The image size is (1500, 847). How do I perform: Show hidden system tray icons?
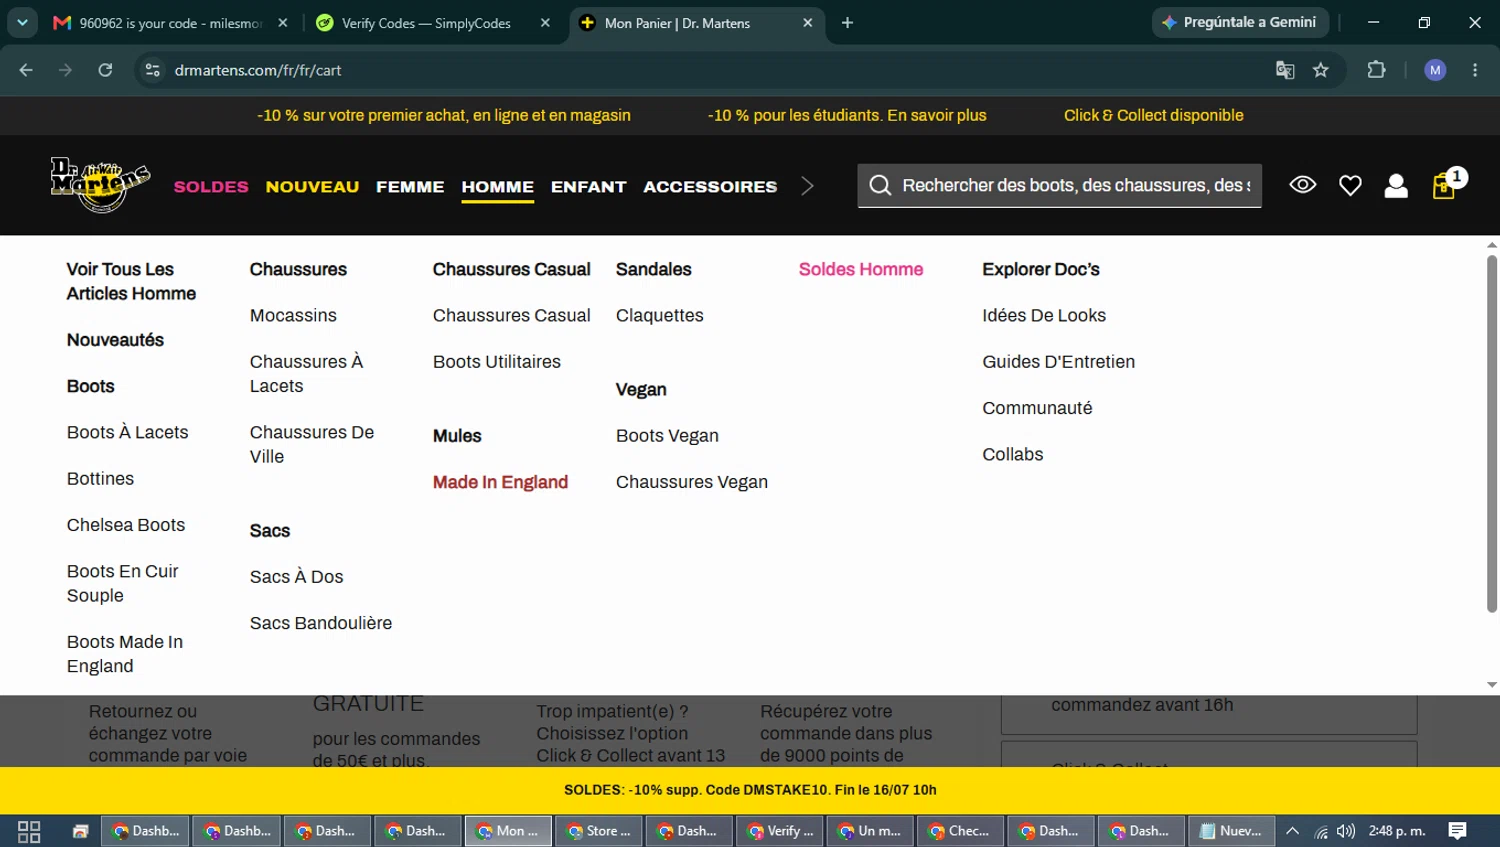[1292, 831]
